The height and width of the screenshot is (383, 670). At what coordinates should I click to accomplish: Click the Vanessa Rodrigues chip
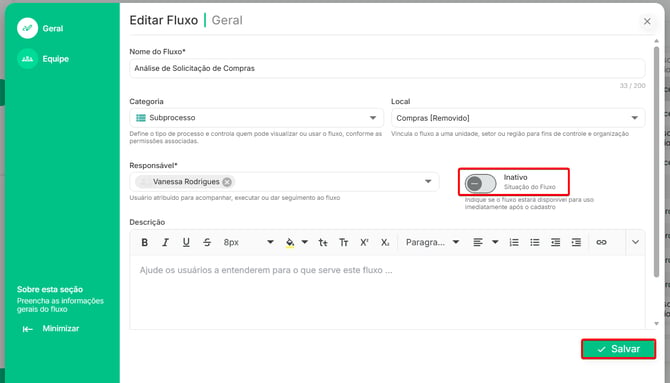pyautogui.click(x=184, y=182)
